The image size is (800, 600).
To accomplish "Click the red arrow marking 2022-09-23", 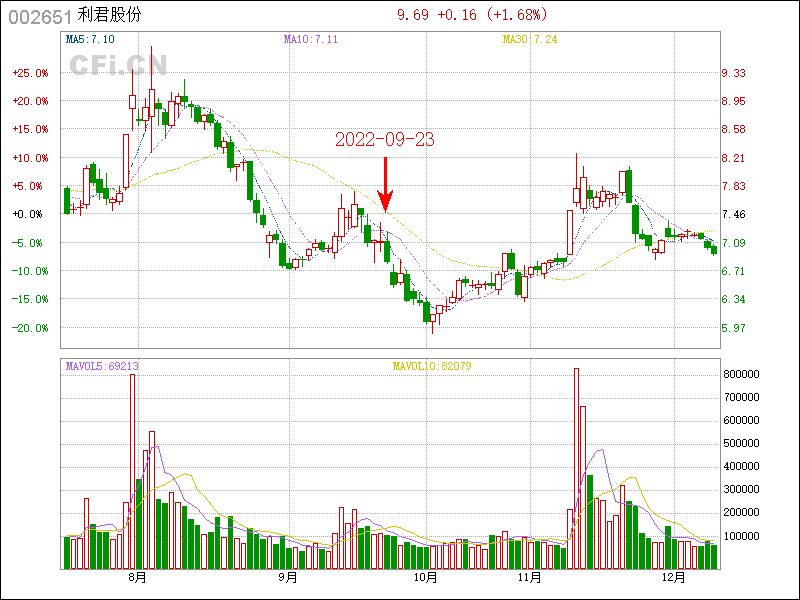I will (386, 183).
